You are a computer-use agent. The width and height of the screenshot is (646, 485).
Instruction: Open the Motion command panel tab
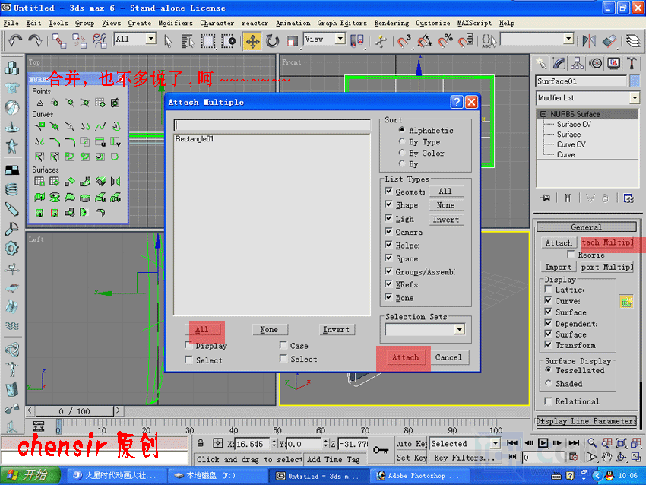pos(595,63)
